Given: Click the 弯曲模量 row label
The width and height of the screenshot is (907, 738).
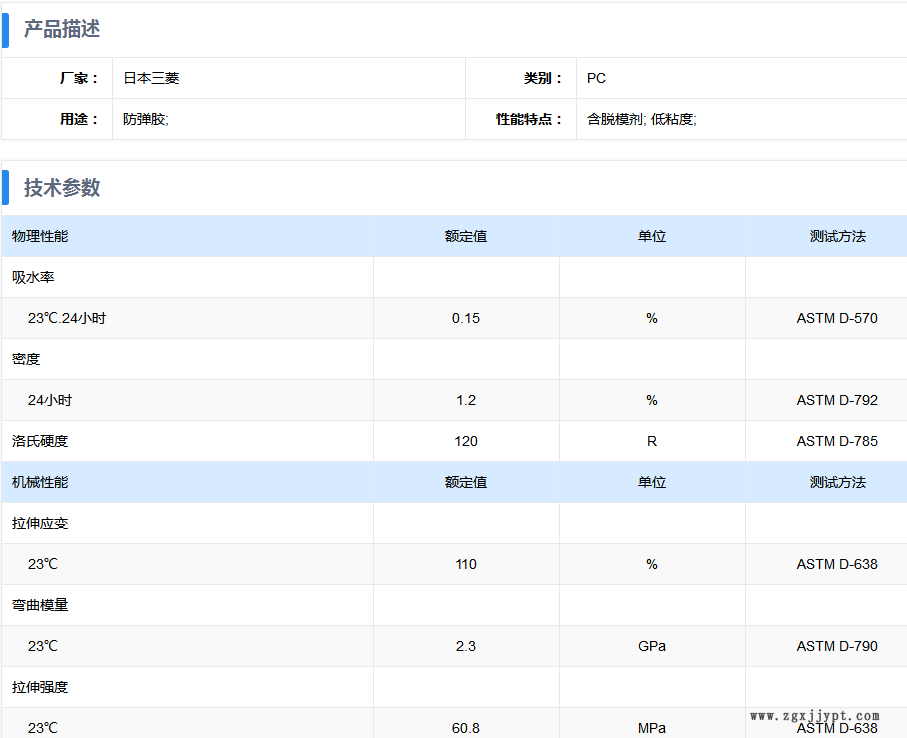Looking at the screenshot, I should tap(40, 605).
